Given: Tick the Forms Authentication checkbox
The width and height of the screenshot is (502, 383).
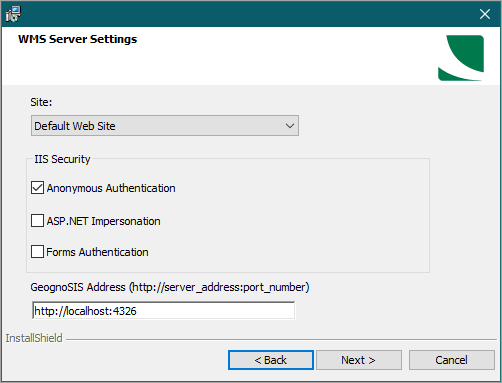Looking at the screenshot, I should click(37, 252).
